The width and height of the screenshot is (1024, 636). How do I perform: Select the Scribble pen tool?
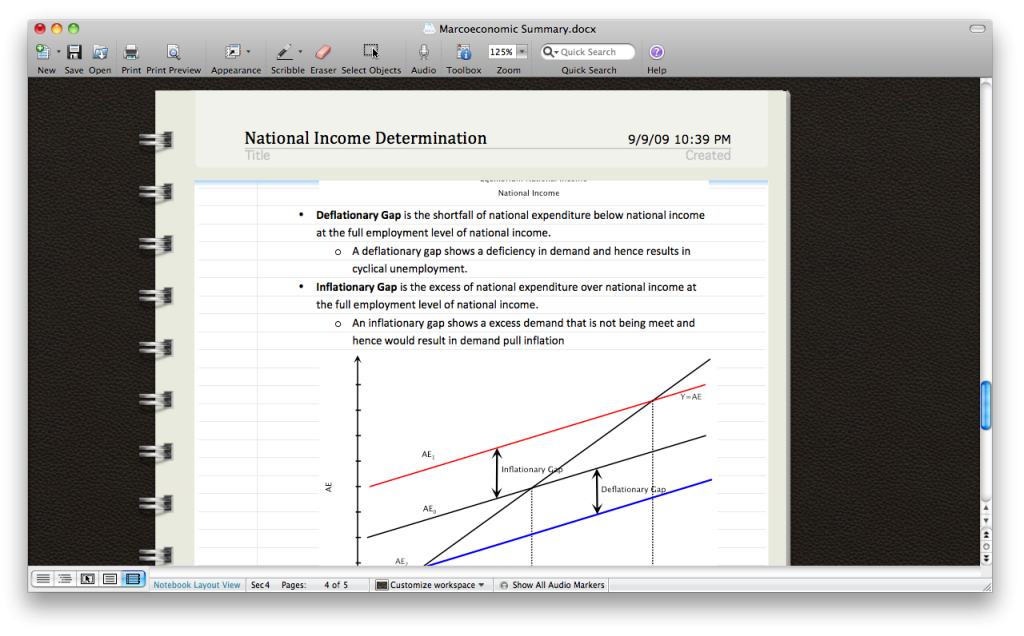(x=284, y=52)
